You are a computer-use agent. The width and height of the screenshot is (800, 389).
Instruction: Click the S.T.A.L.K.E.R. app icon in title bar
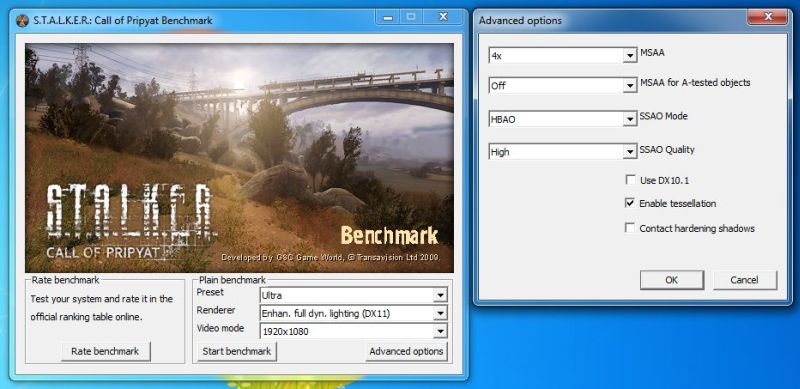point(22,20)
